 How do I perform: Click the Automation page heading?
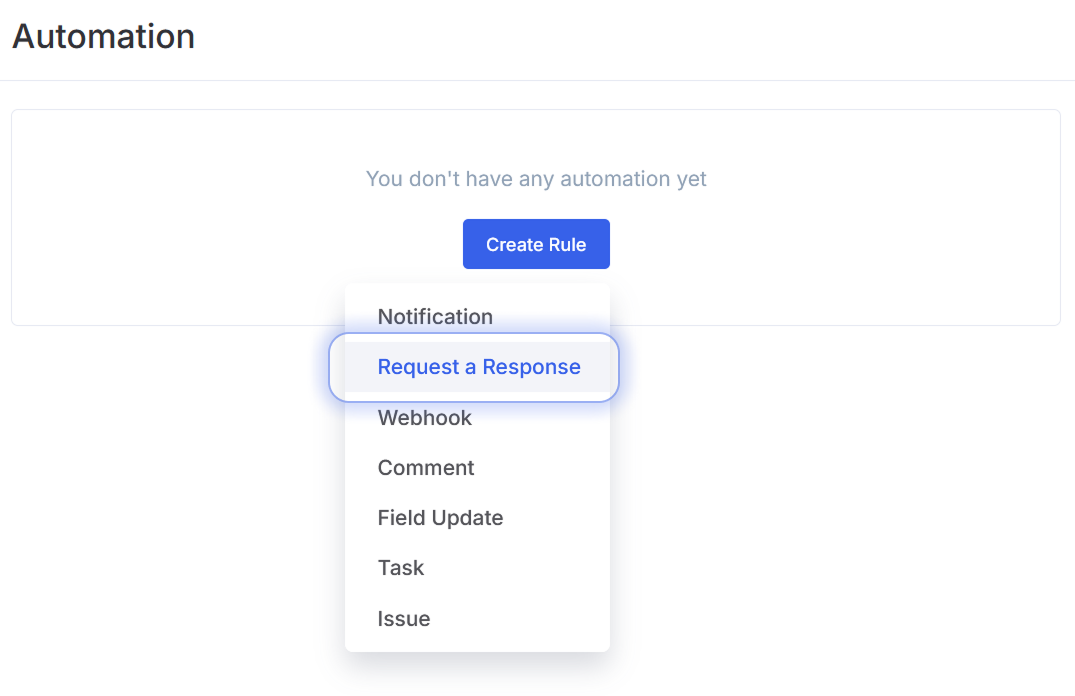tap(103, 36)
